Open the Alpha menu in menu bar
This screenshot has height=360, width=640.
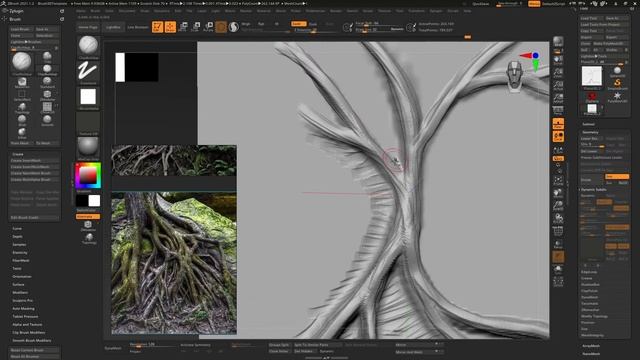click(81, 11)
